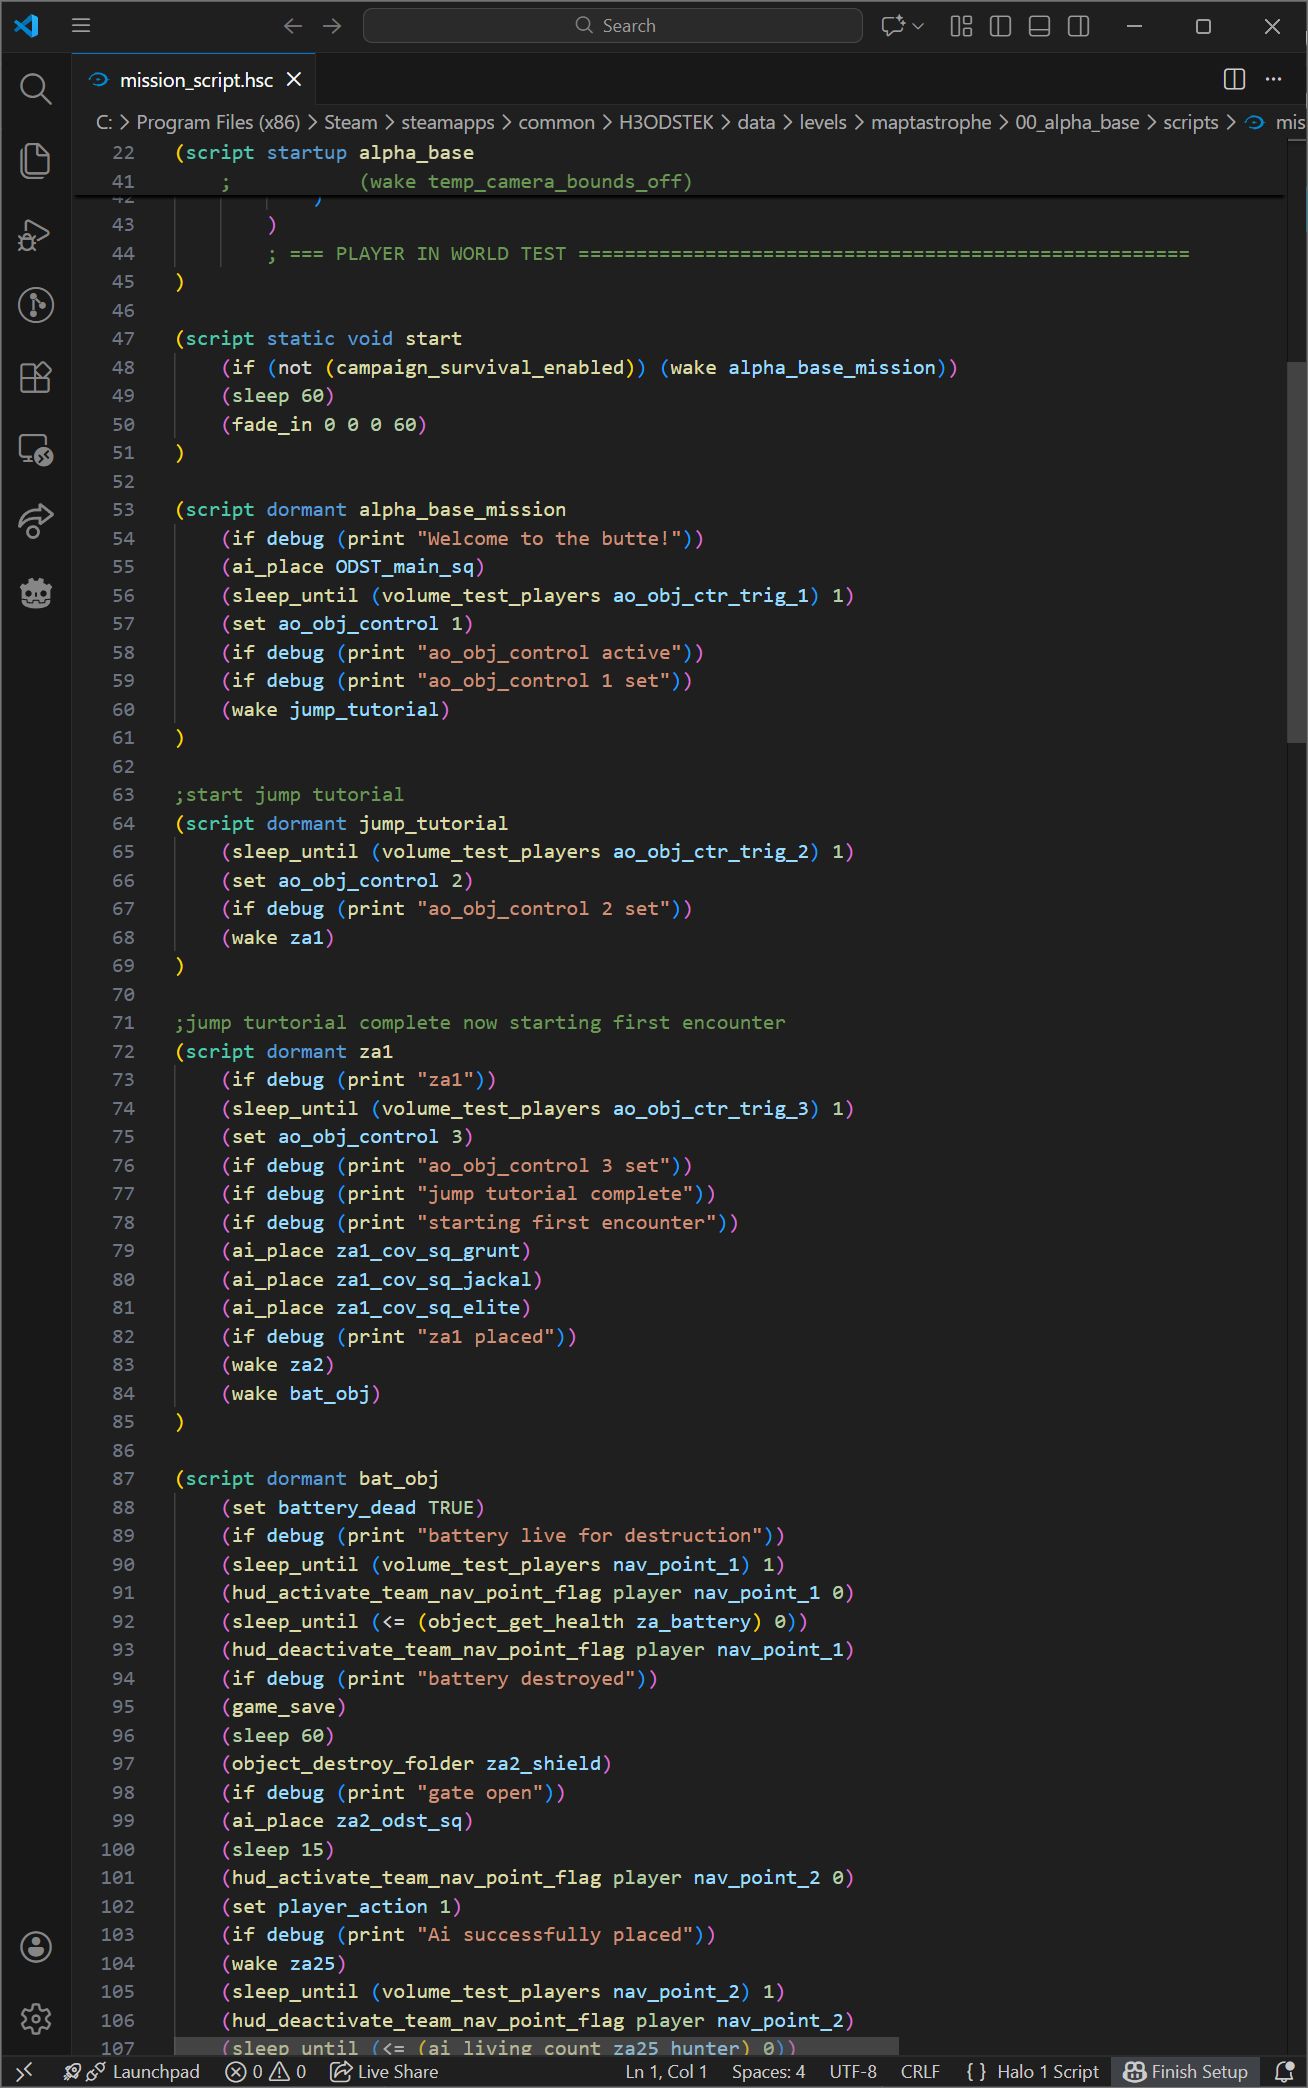Open the Remote Explorer view
Screen dimensions: 1308x2088
coord(36,450)
